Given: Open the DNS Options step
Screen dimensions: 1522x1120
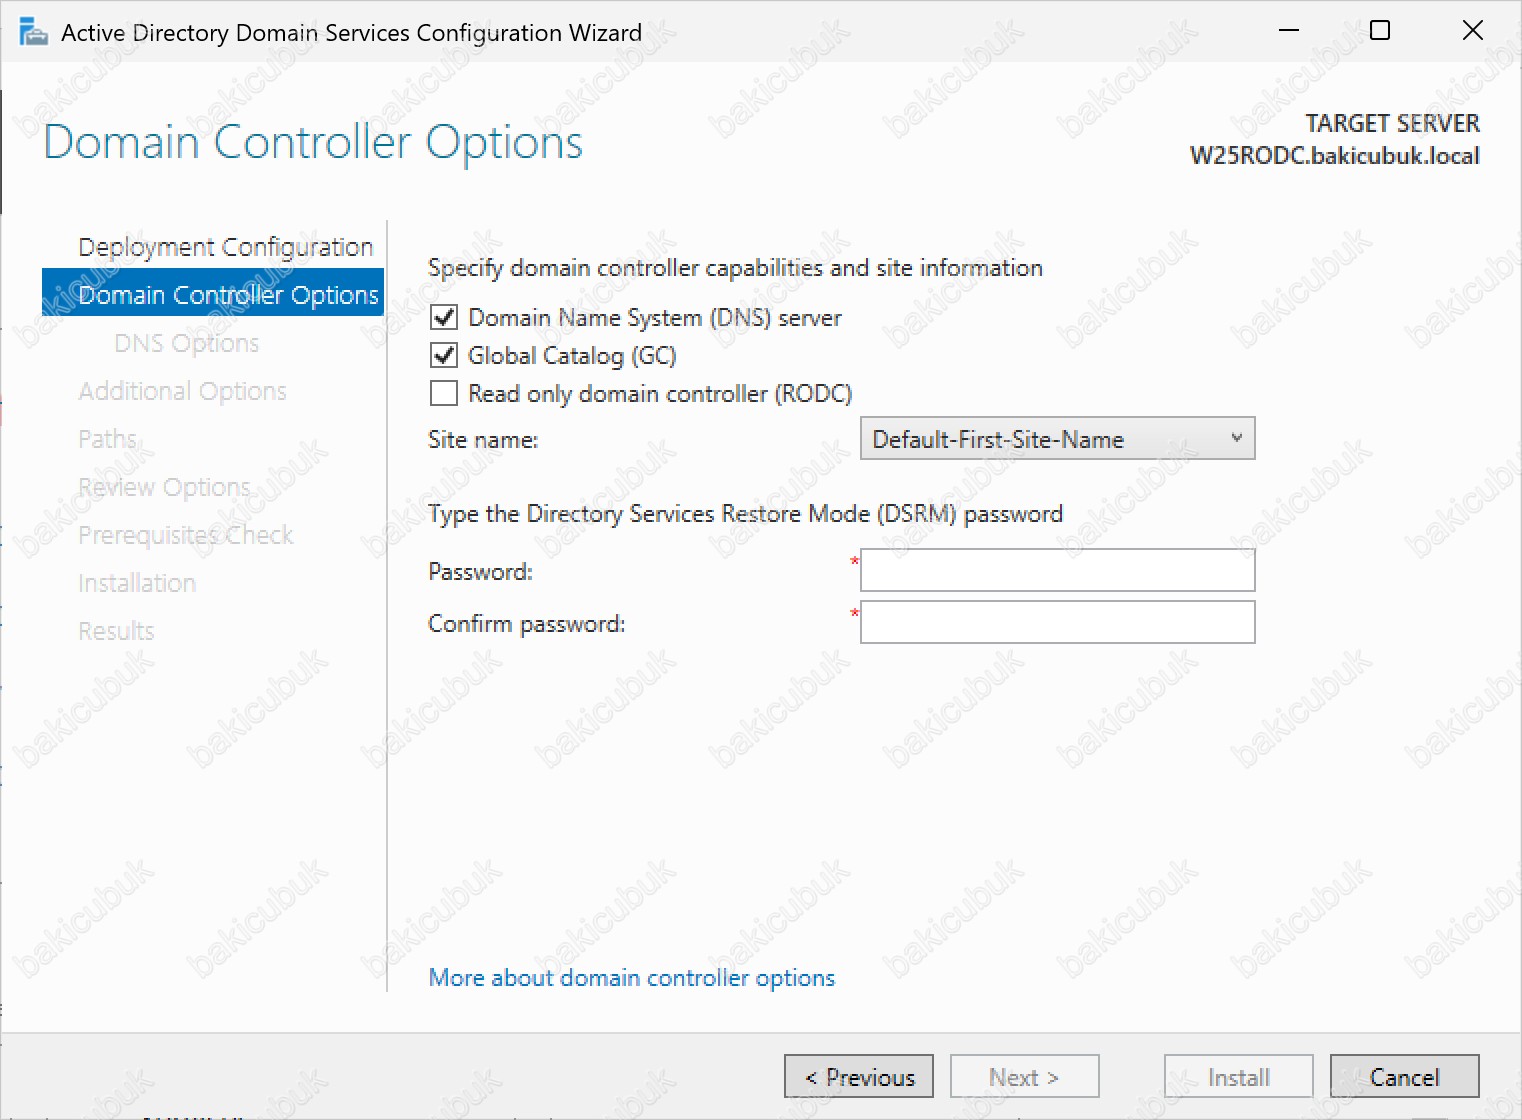Looking at the screenshot, I should click(187, 343).
